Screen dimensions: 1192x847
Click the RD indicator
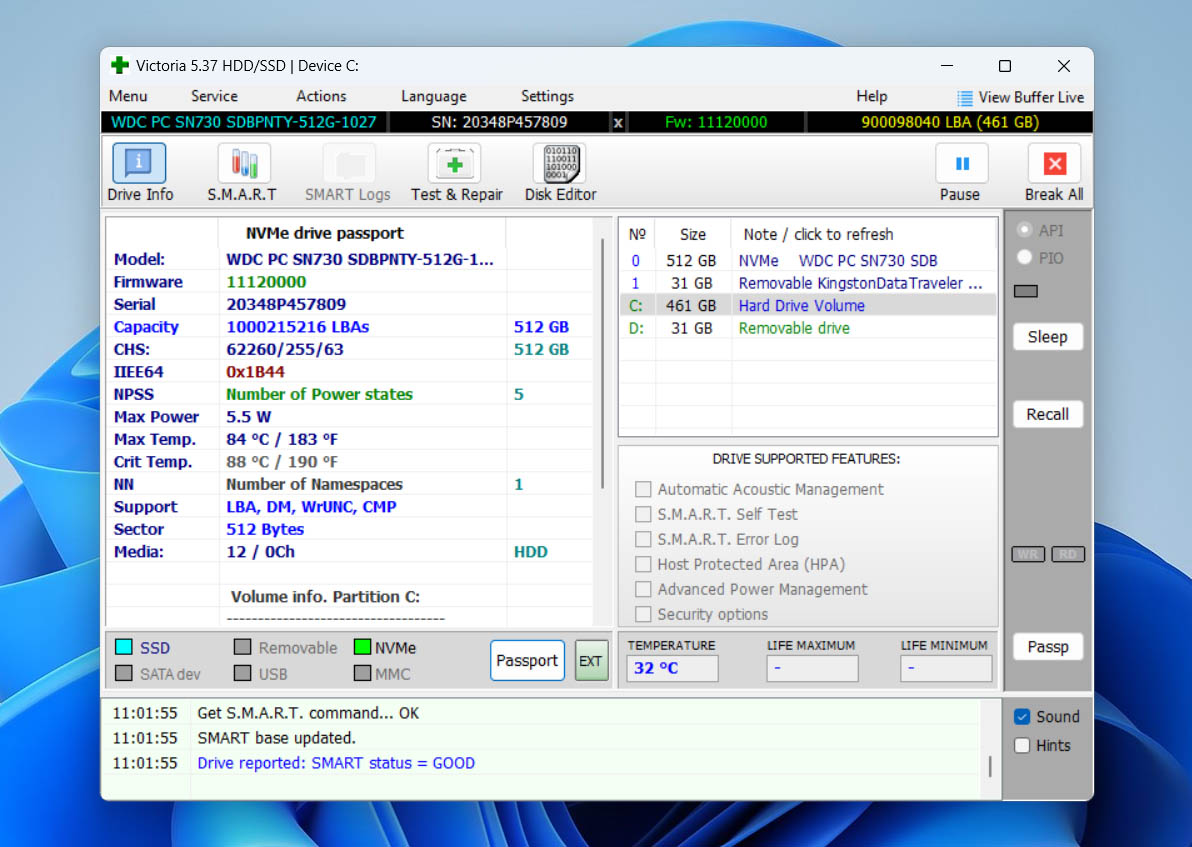1067,554
